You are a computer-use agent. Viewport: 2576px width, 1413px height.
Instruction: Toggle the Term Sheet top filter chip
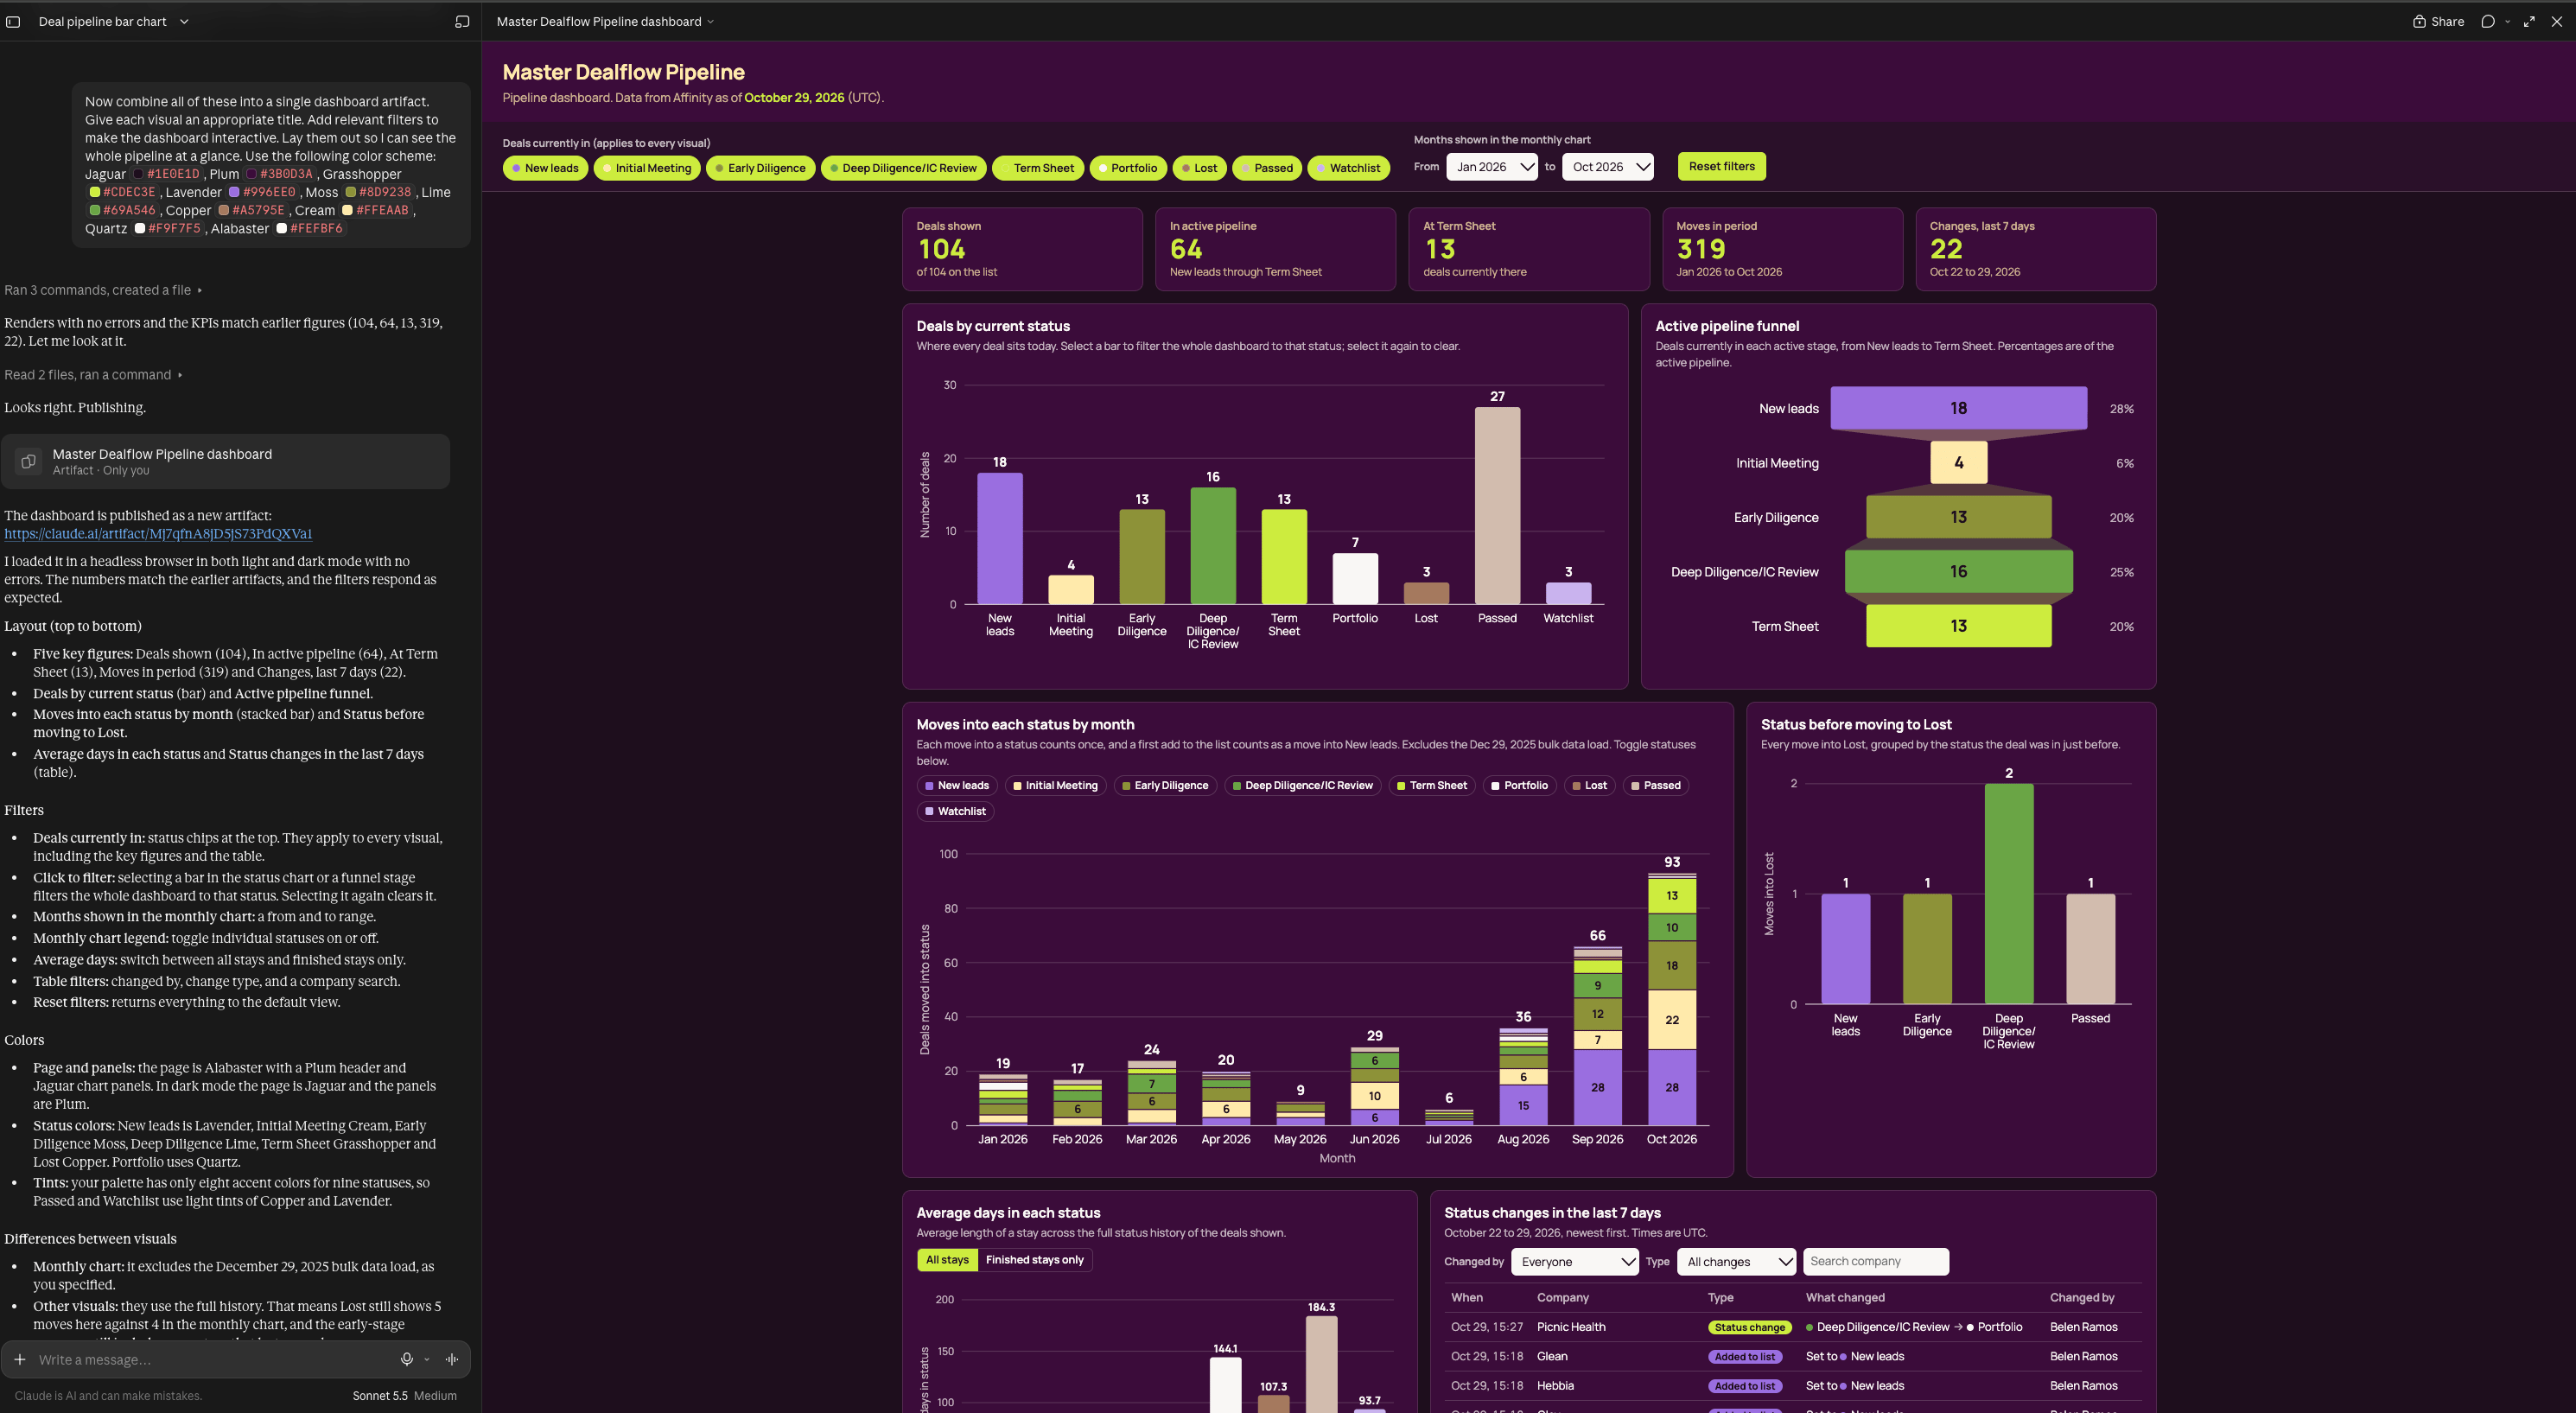point(1038,168)
